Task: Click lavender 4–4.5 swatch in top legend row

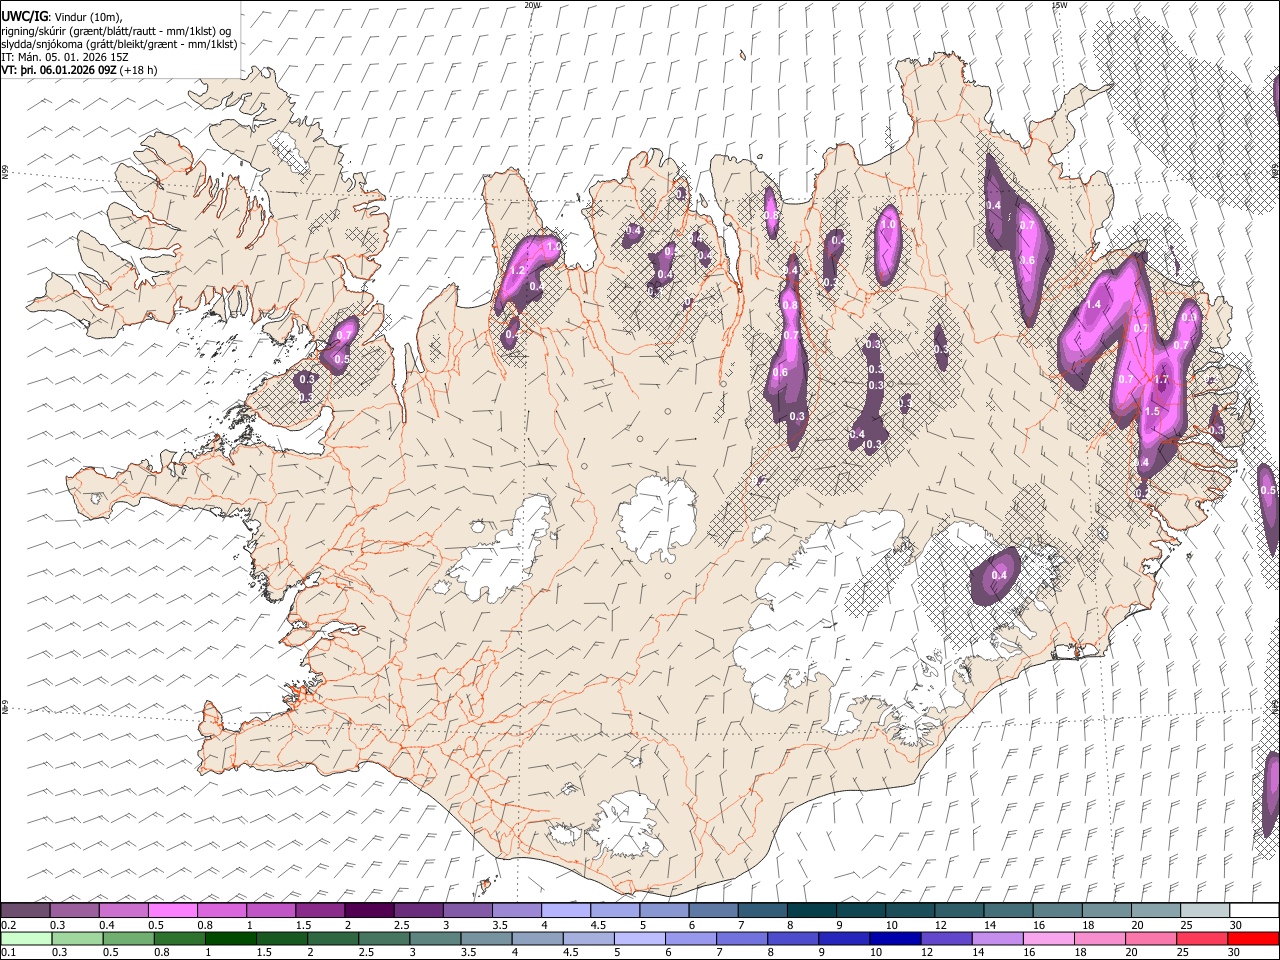Action: (566, 911)
